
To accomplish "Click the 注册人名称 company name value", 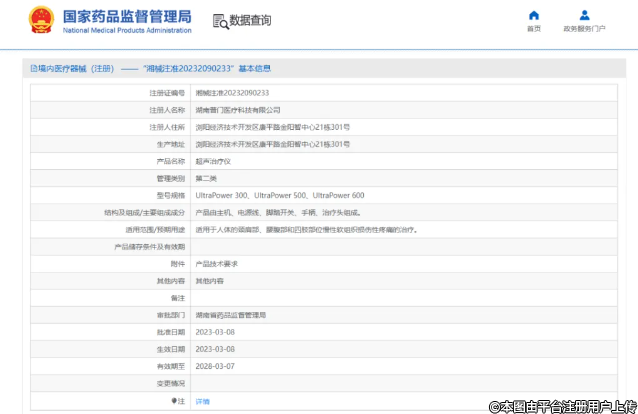I will point(238,109).
